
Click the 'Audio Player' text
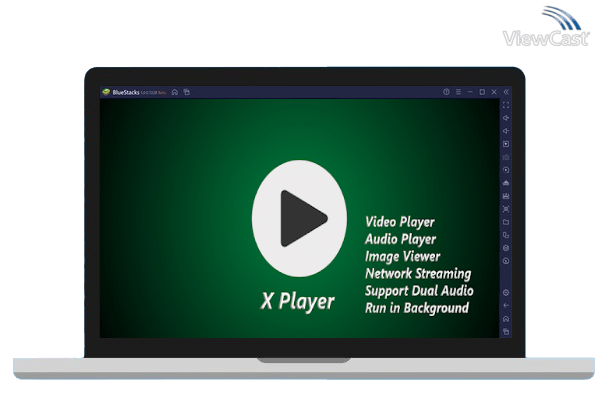pyautogui.click(x=400, y=239)
